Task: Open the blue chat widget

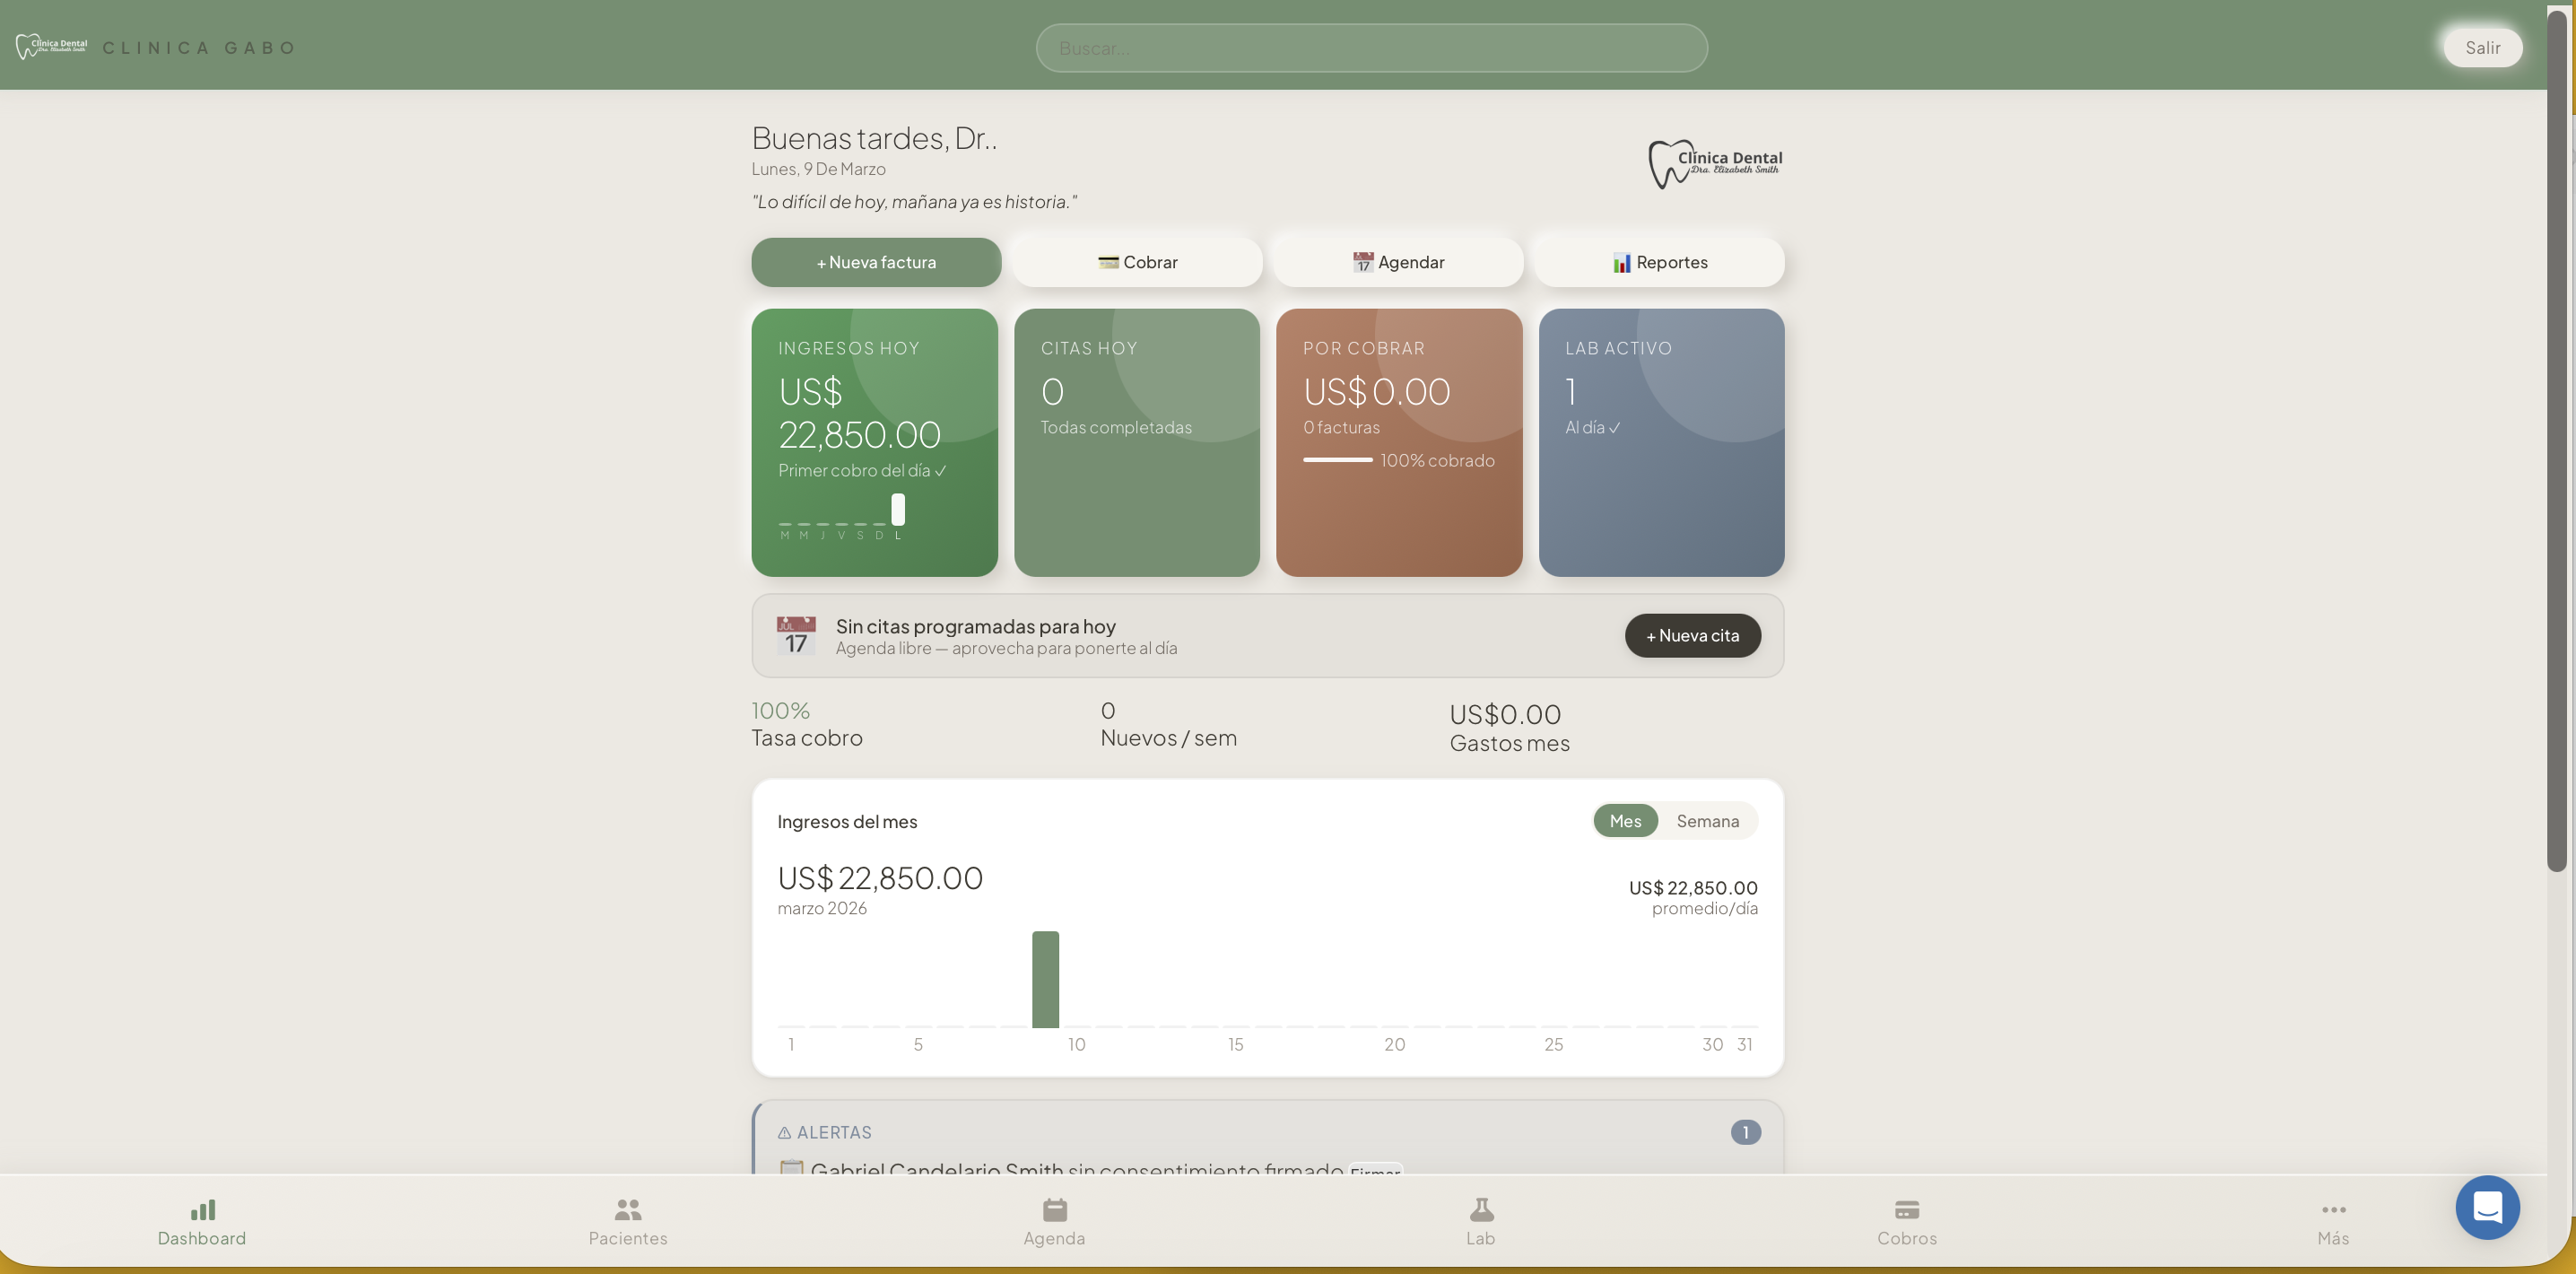Action: (x=2487, y=1207)
